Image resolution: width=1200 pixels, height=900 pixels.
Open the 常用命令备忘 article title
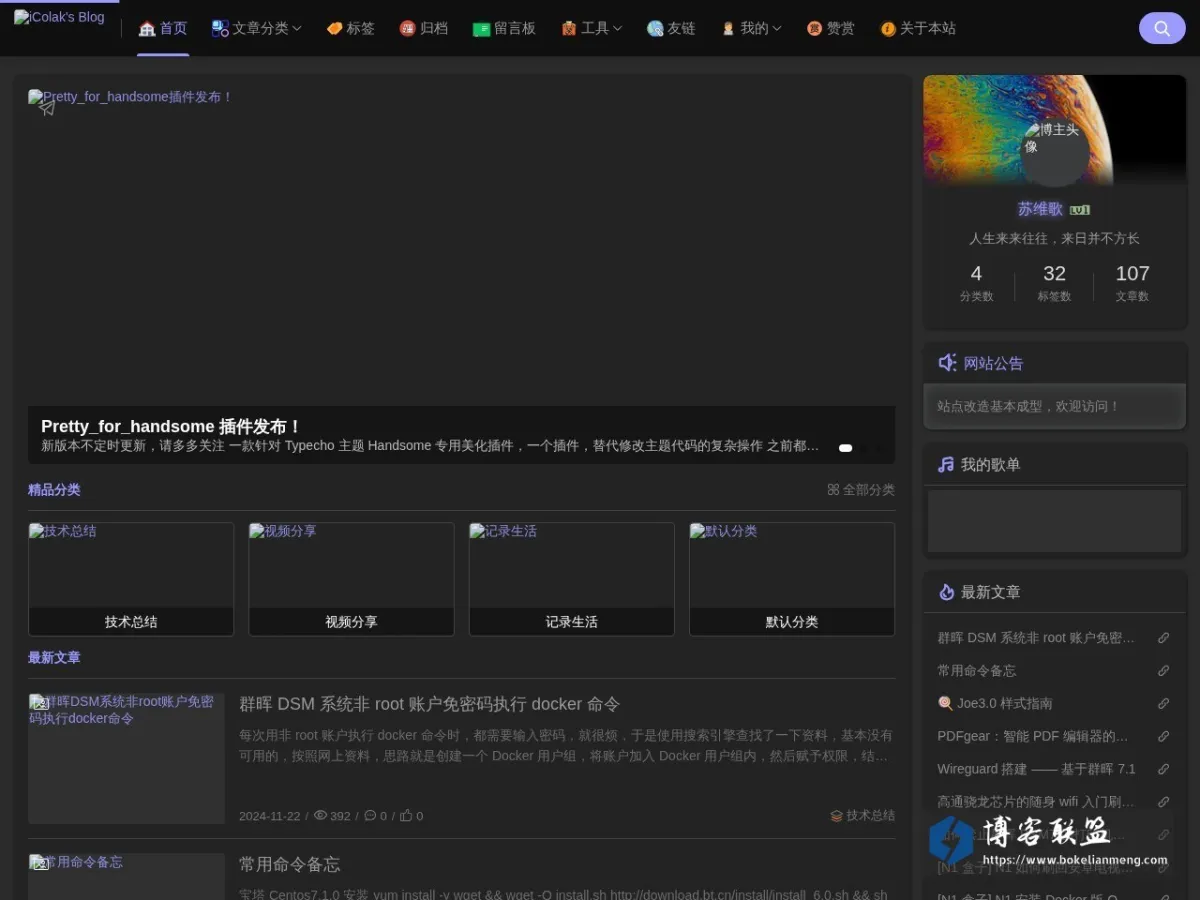click(x=290, y=864)
